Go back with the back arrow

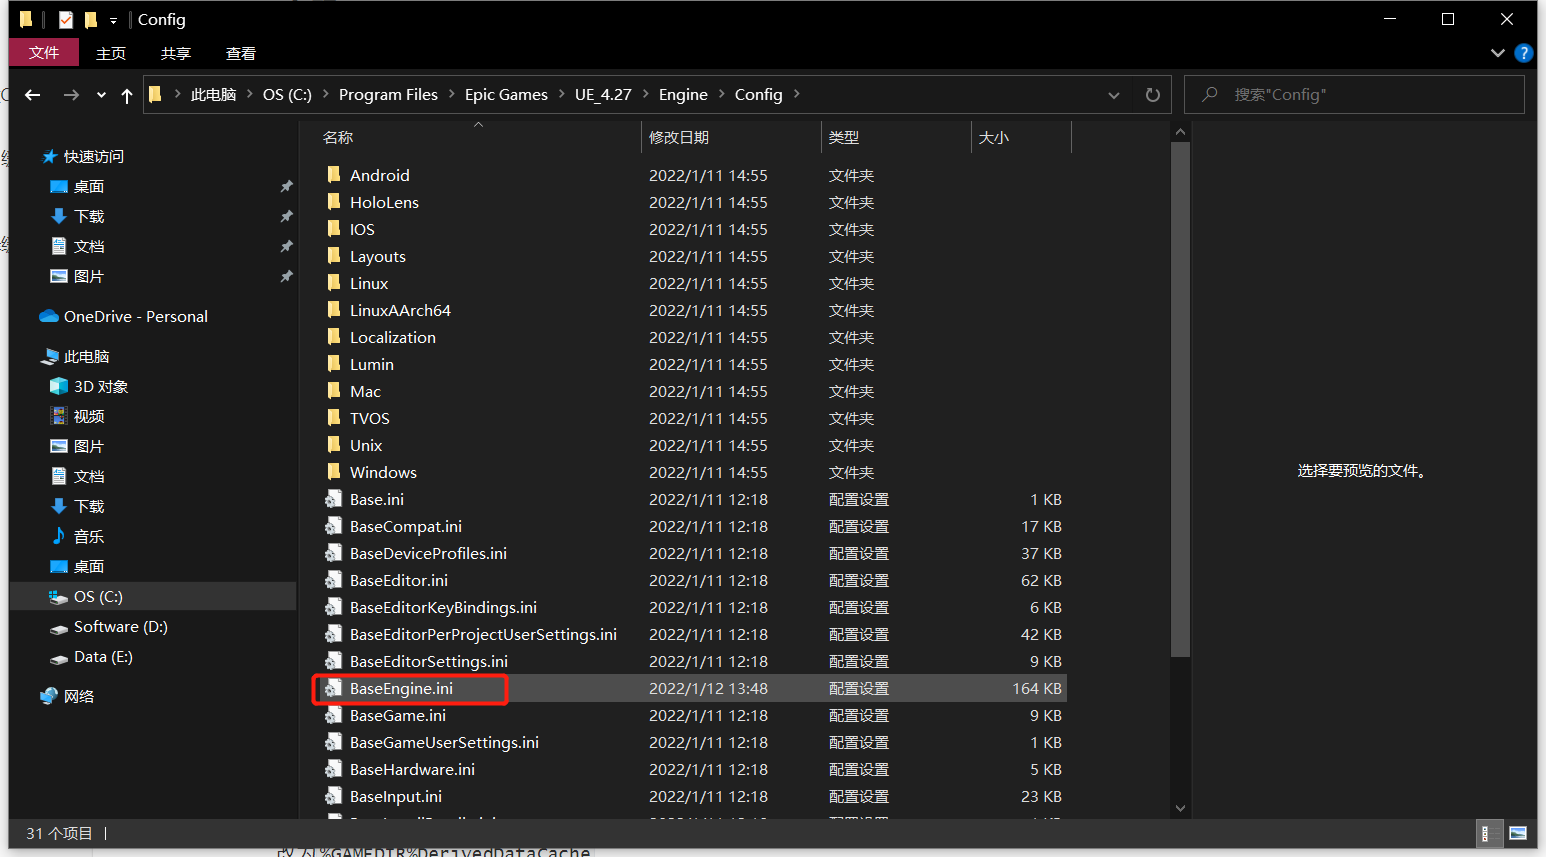point(33,95)
